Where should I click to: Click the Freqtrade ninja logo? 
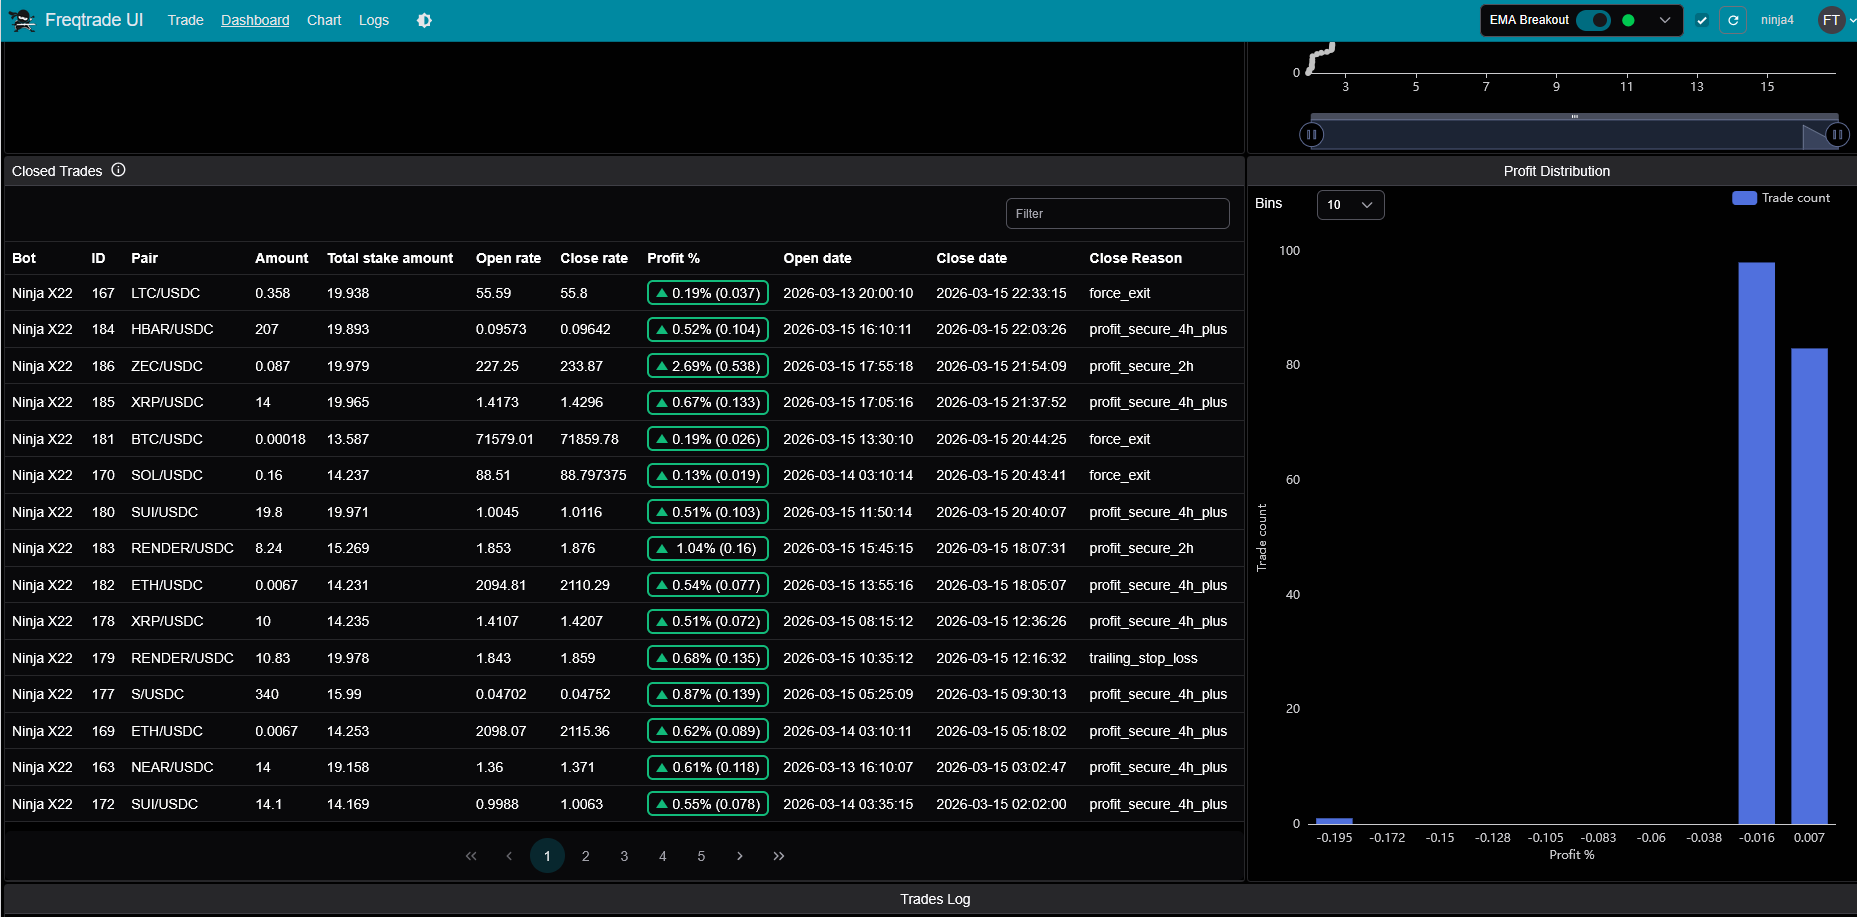coord(22,20)
